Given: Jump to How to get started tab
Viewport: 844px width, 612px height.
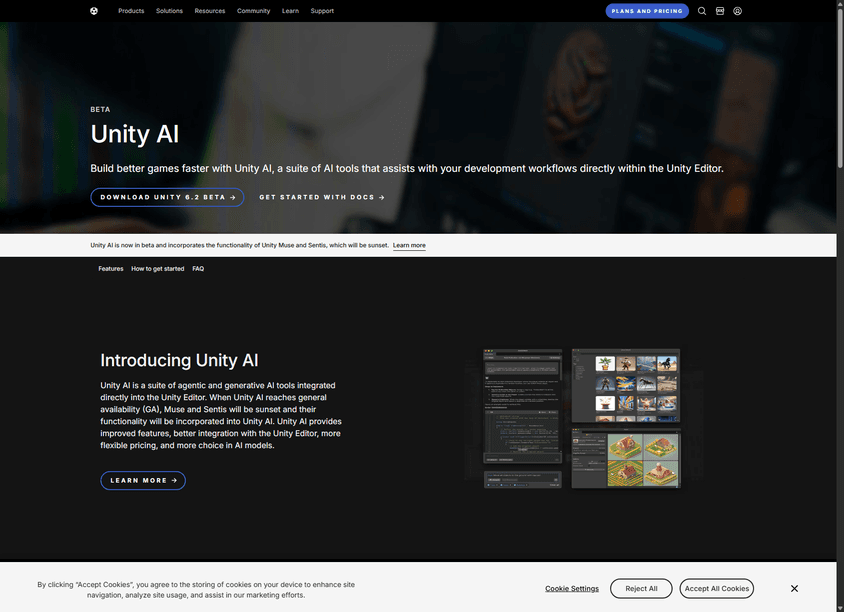Looking at the screenshot, I should pyautogui.click(x=158, y=269).
